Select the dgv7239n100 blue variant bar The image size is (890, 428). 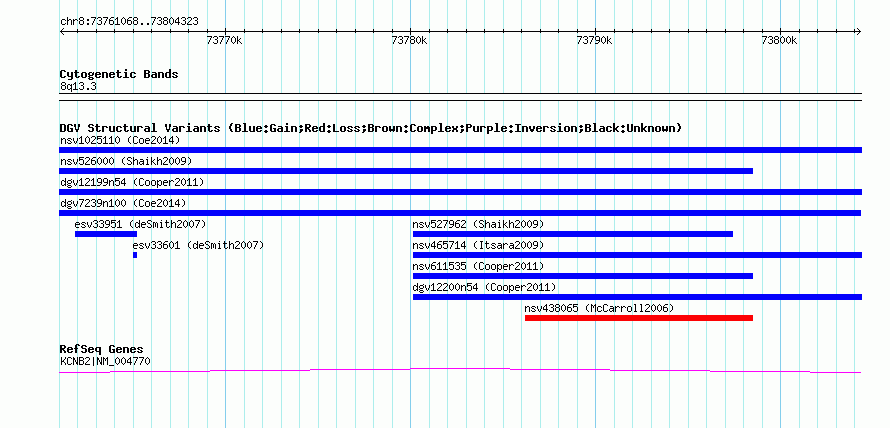(x=460, y=213)
